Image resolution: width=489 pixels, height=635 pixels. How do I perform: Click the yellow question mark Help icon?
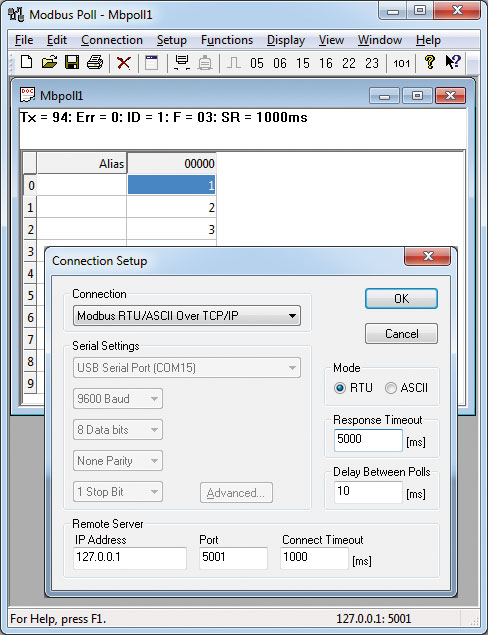(429, 62)
